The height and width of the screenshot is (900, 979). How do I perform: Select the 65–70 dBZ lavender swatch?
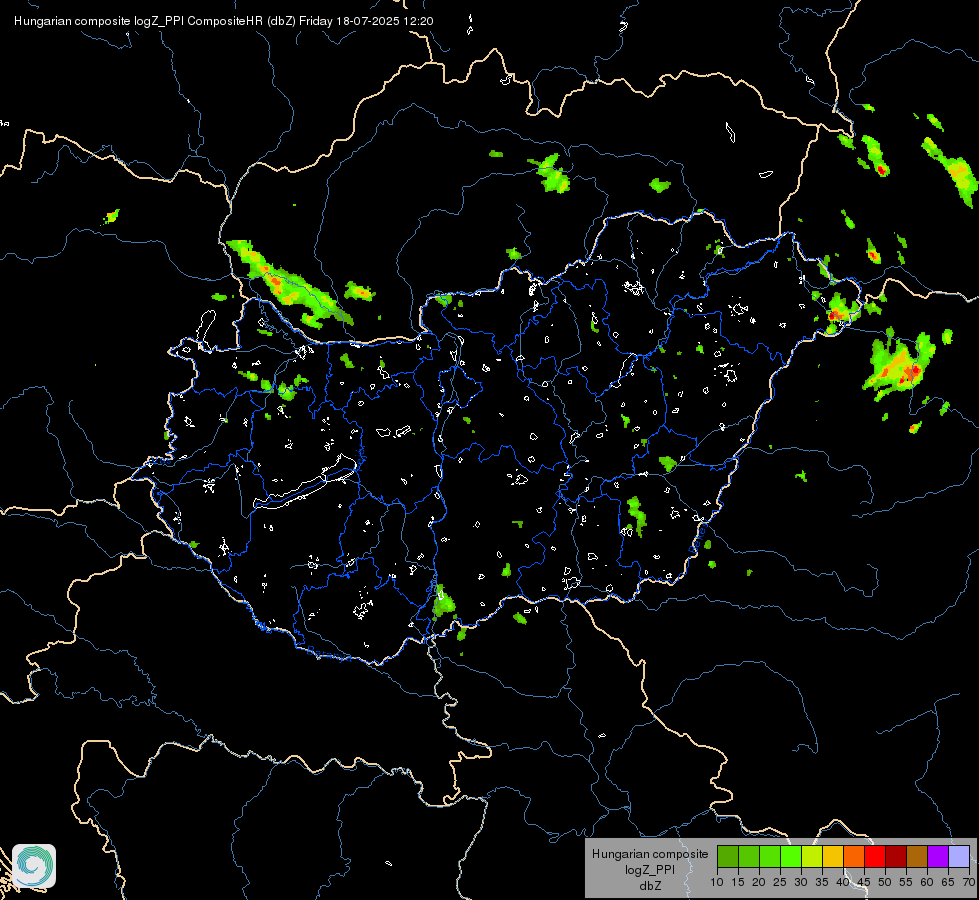(959, 856)
